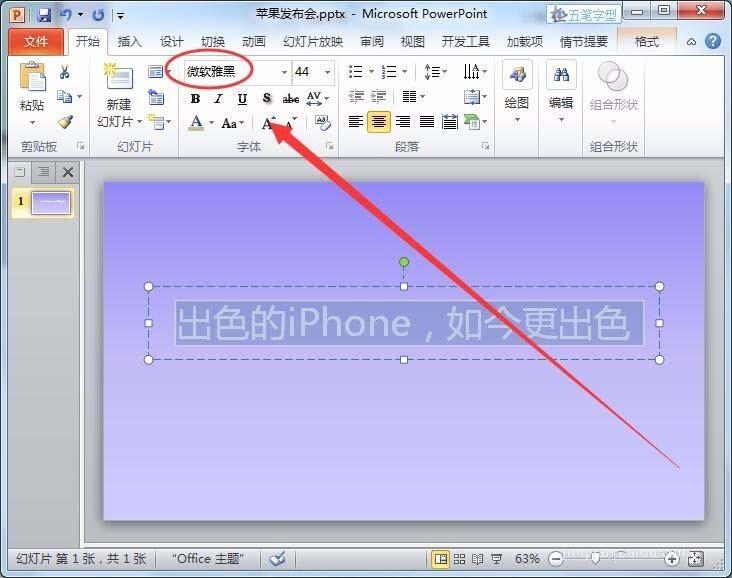Click the Reset slide icon
The image size is (732, 578).
pos(155,97)
